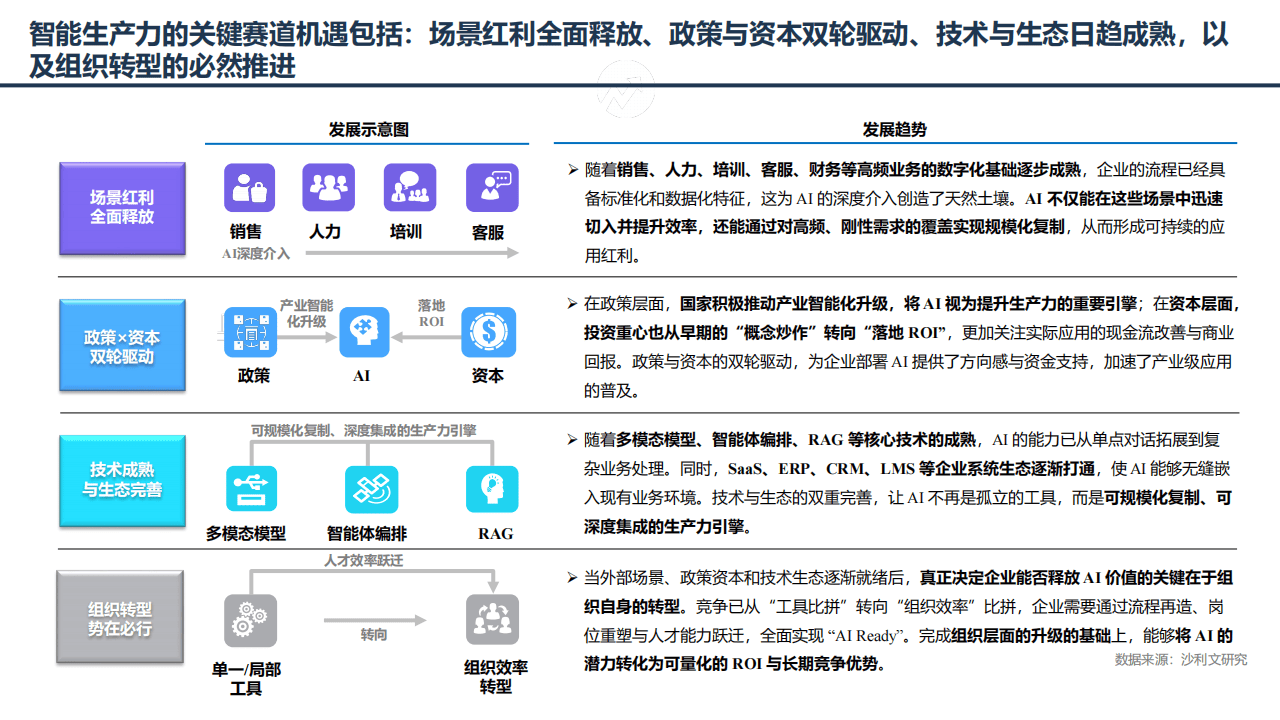This screenshot has height=720, width=1280.
Task: Select the 多模态模型 icon
Action: point(251,490)
